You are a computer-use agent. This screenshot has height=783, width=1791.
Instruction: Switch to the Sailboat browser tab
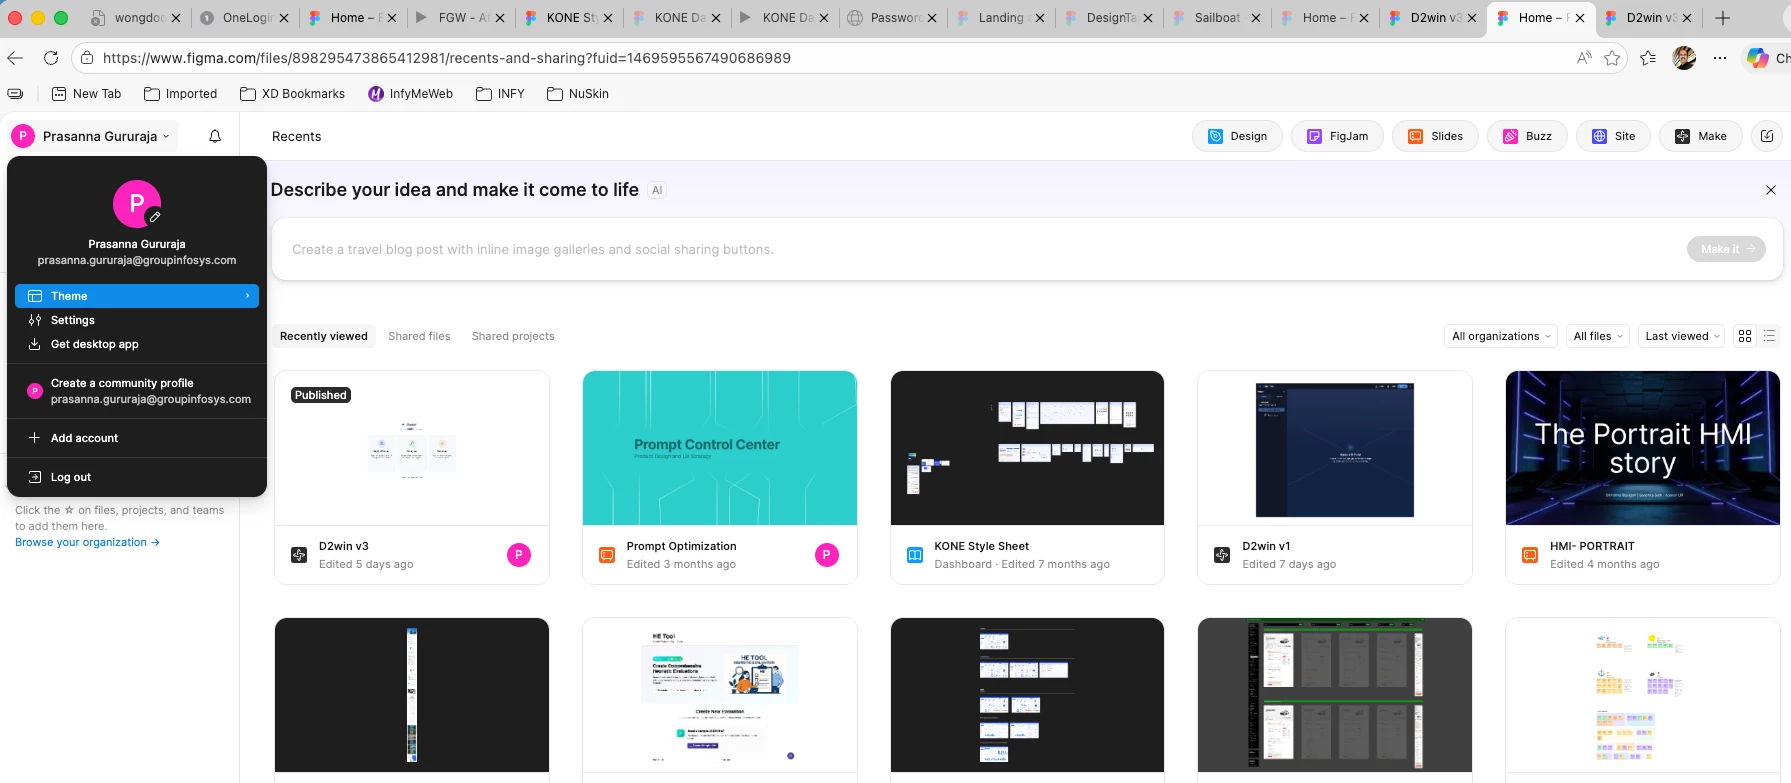pyautogui.click(x=1217, y=18)
